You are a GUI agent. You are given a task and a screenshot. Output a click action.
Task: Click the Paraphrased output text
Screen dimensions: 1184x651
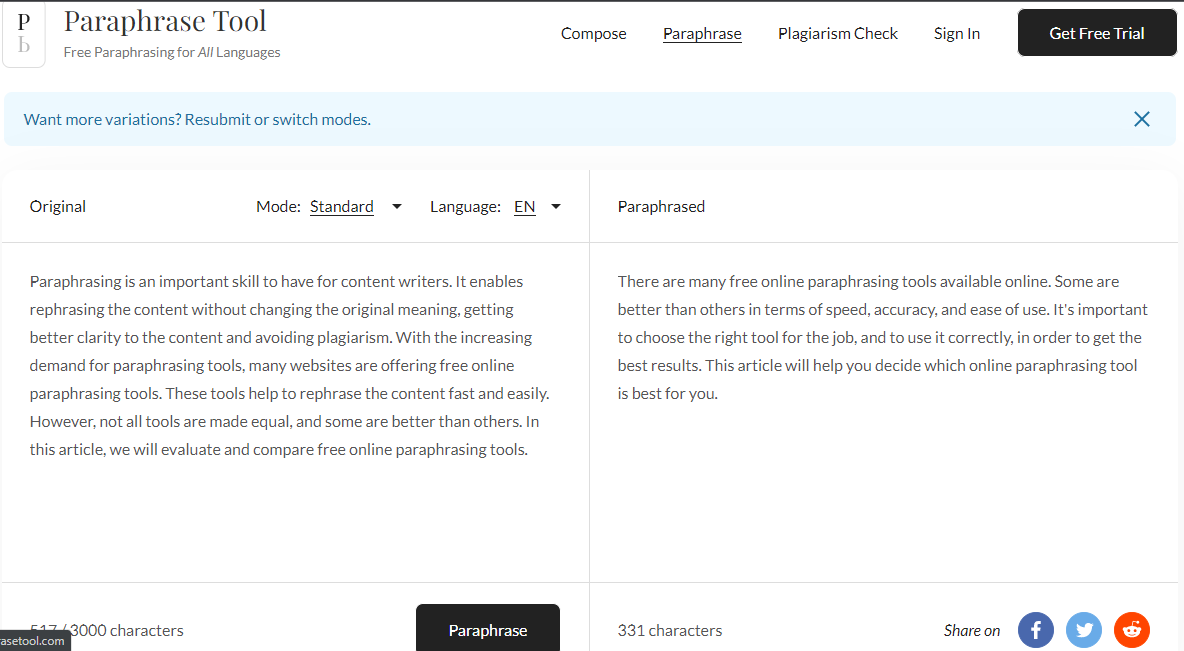click(x=882, y=338)
